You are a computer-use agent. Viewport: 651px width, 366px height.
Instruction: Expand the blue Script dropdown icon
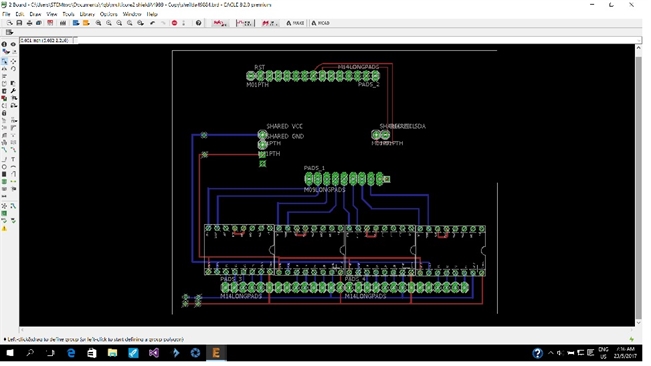(76, 23)
